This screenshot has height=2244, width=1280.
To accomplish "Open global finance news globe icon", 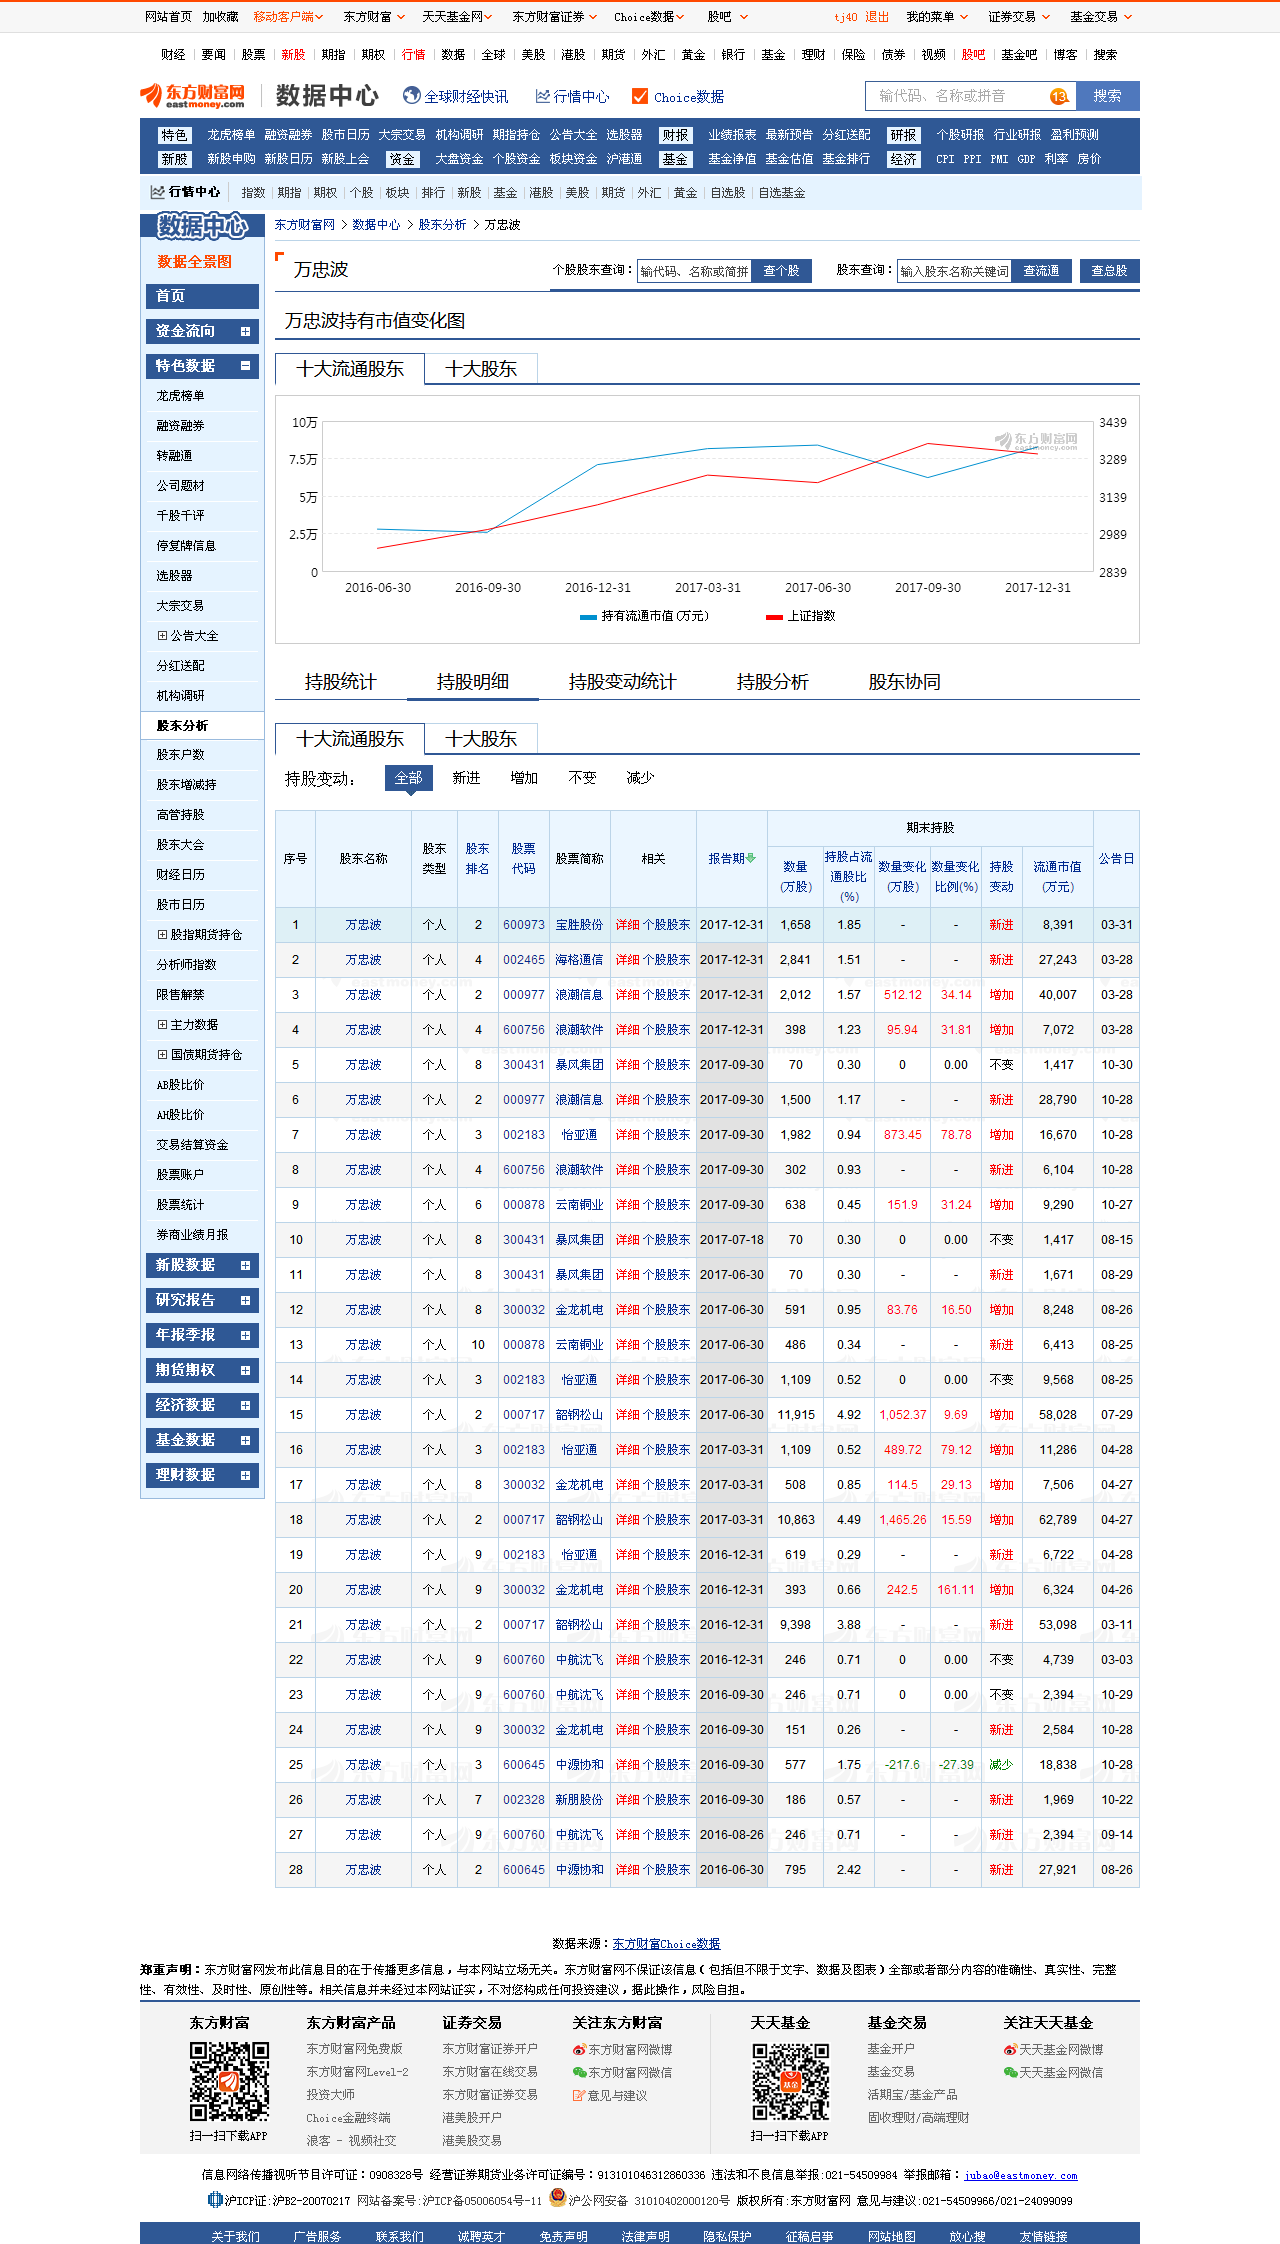I will (411, 96).
